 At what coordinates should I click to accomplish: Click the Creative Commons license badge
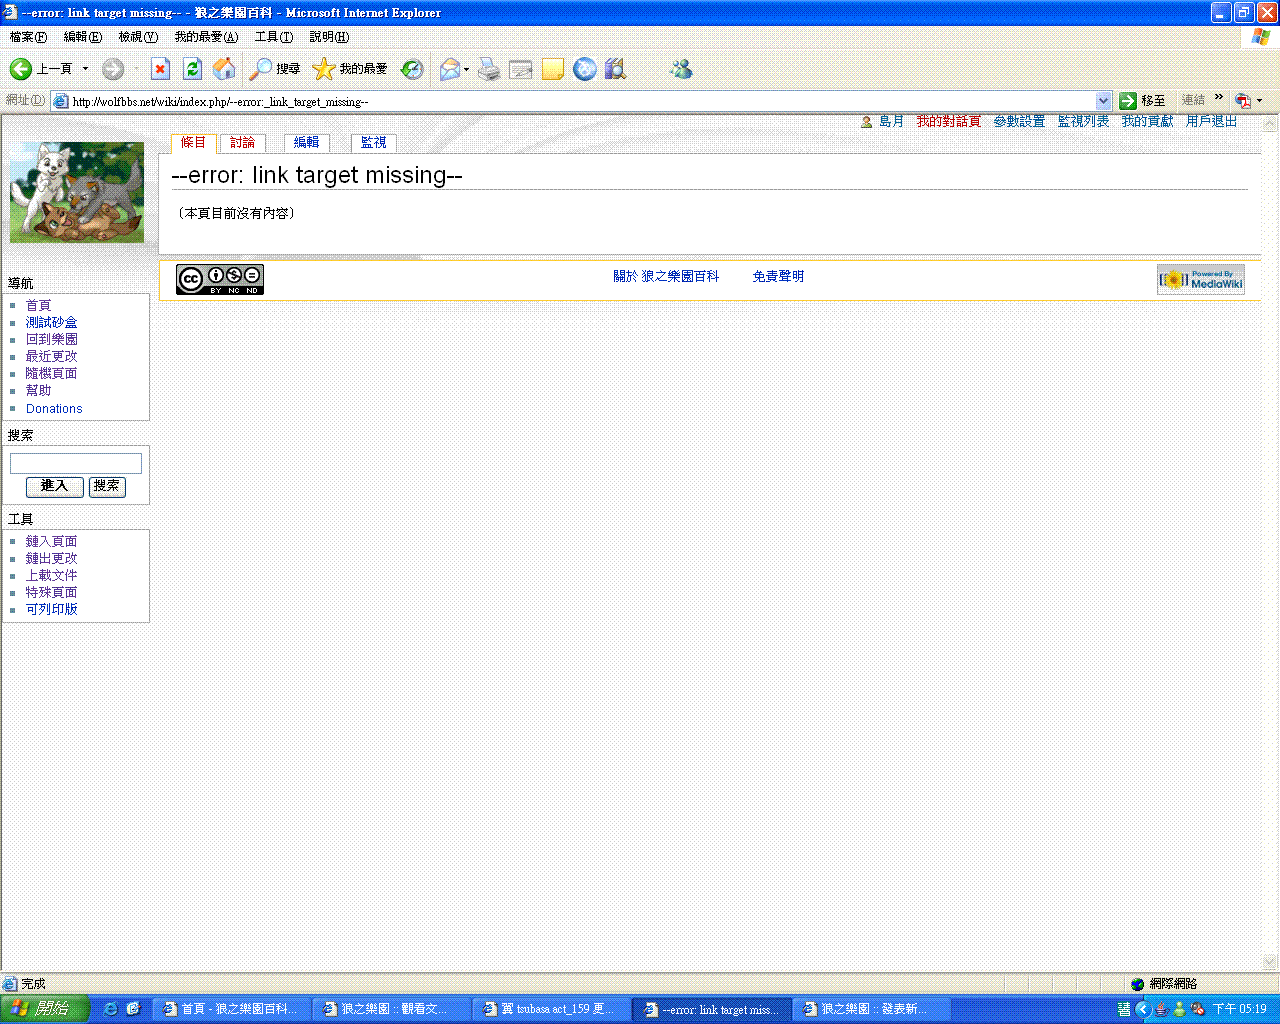tap(220, 279)
